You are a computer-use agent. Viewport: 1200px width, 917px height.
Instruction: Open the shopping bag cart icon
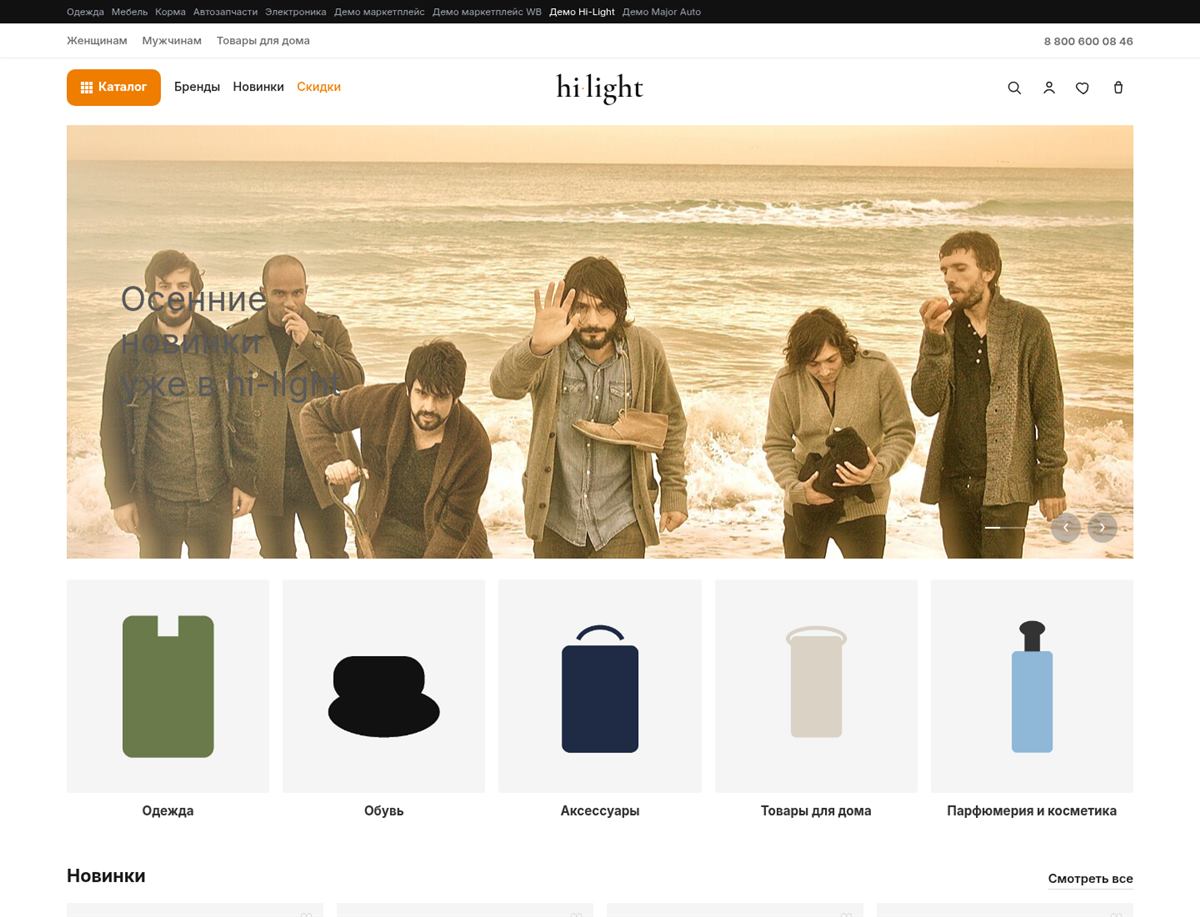[1118, 88]
